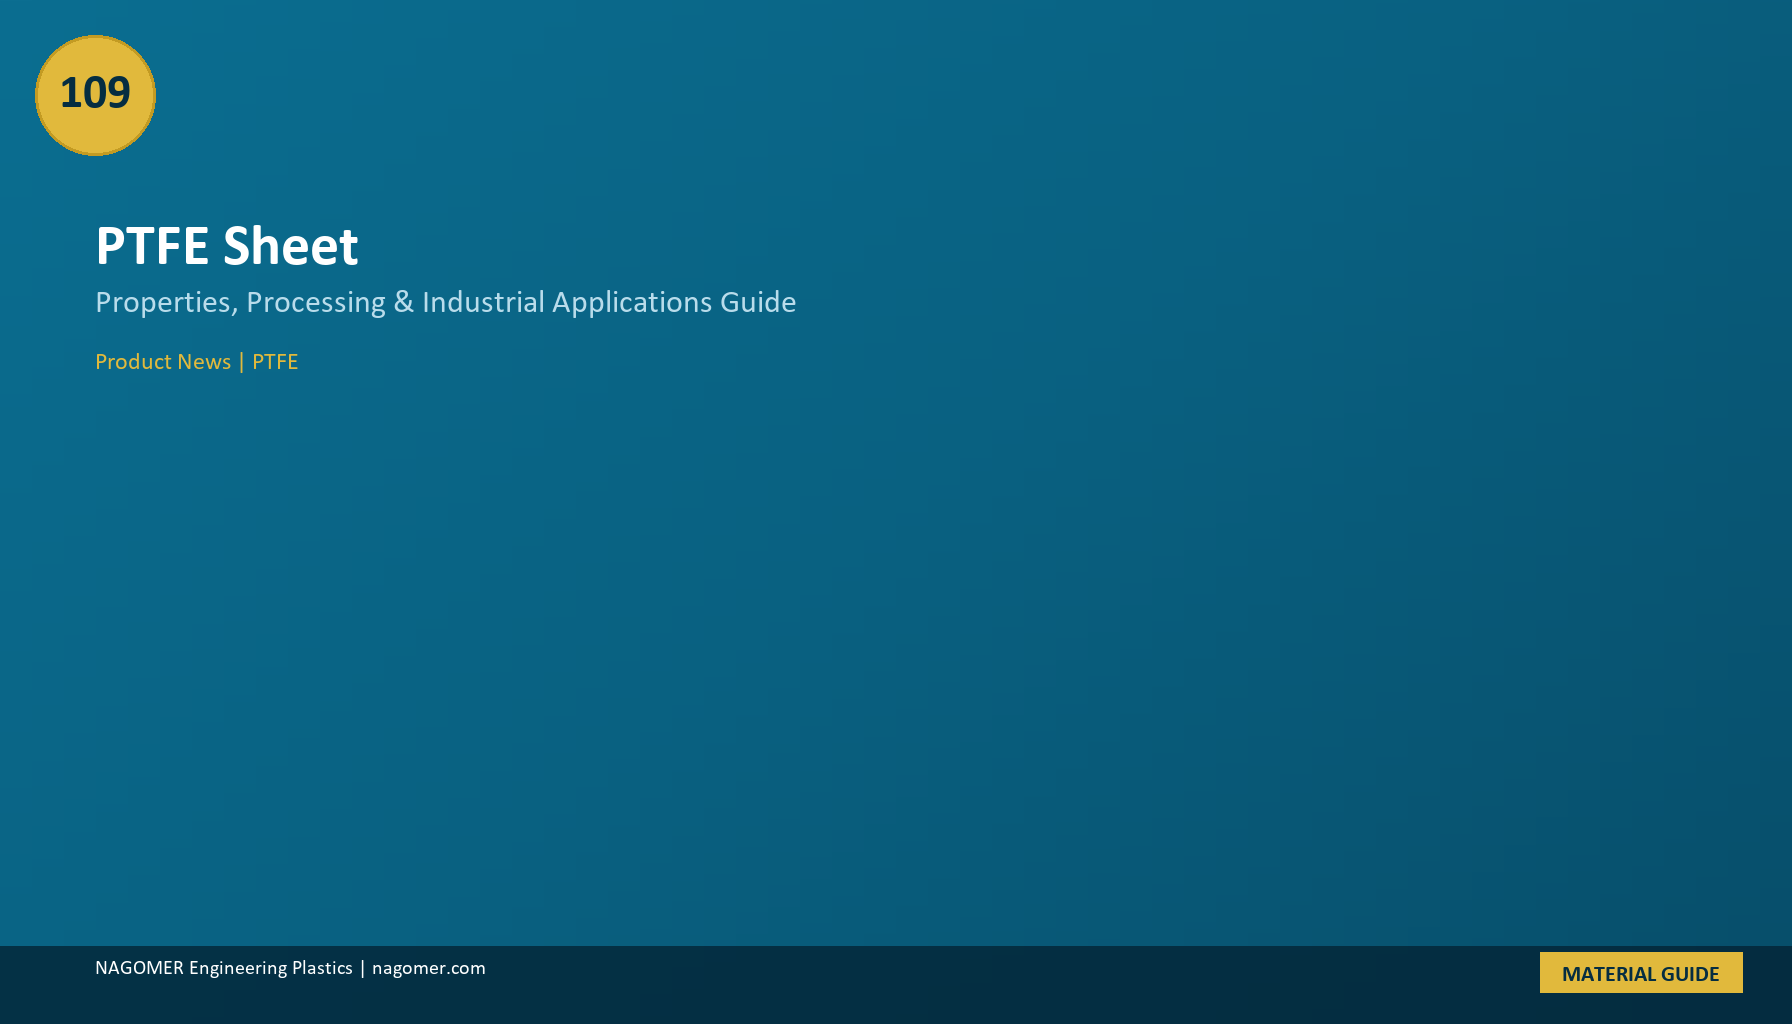Click the gold 109 slide number badge

(x=95, y=95)
